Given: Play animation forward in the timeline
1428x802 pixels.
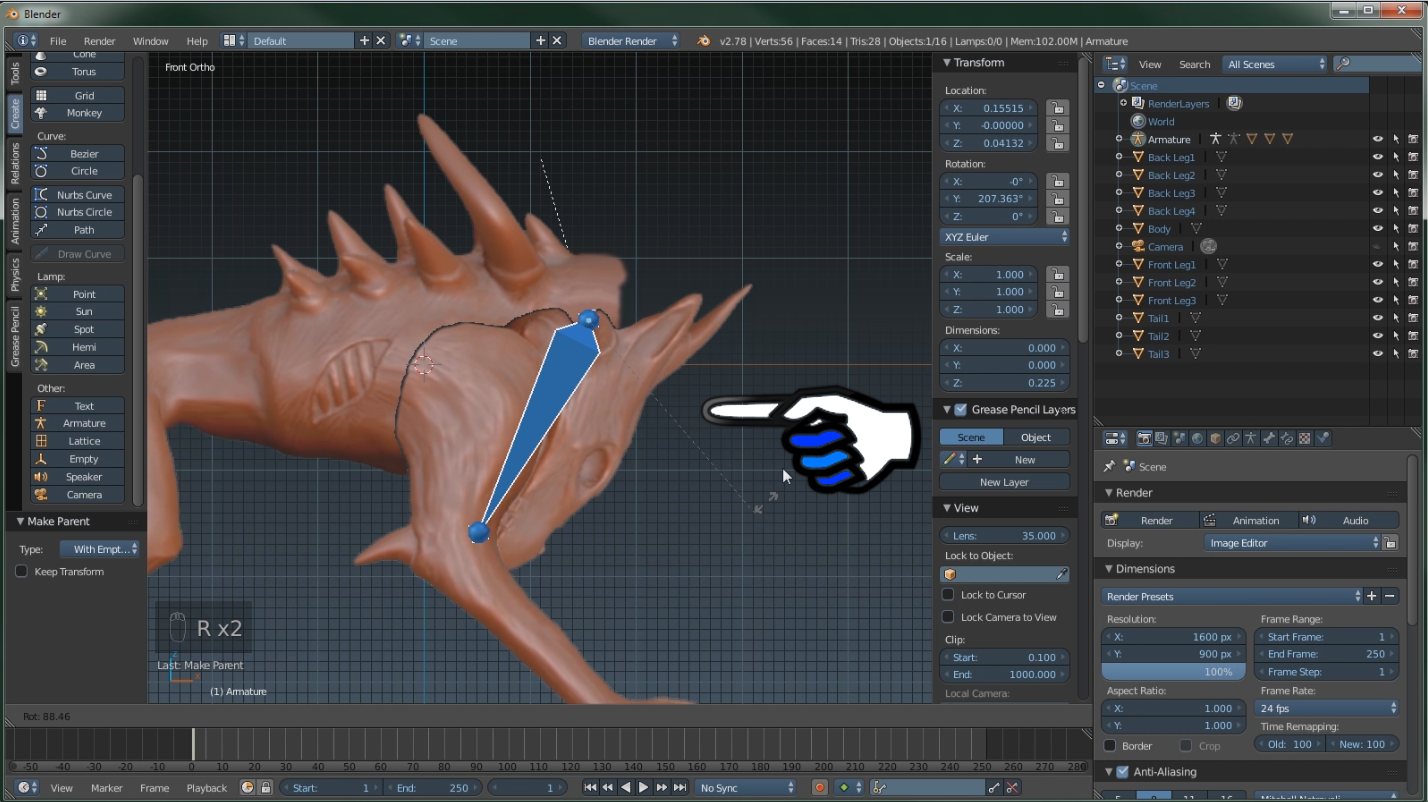Looking at the screenshot, I should [644, 788].
